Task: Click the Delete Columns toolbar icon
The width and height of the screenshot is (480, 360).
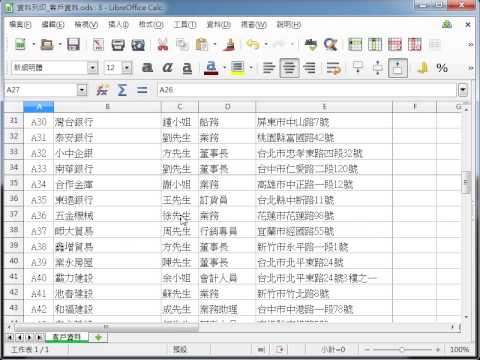Action: (415, 44)
